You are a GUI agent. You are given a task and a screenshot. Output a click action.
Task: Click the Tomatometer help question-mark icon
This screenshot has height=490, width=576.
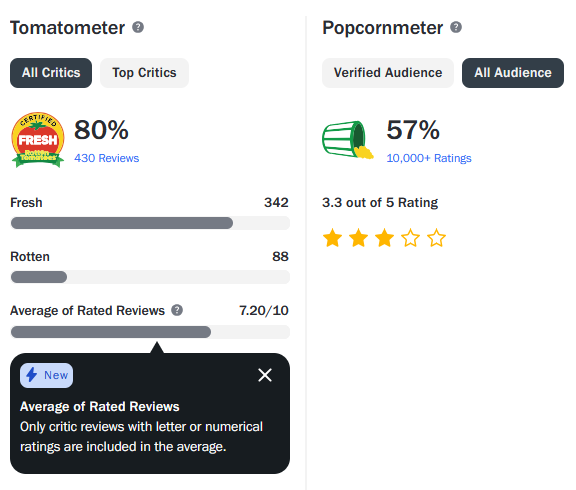point(138,27)
